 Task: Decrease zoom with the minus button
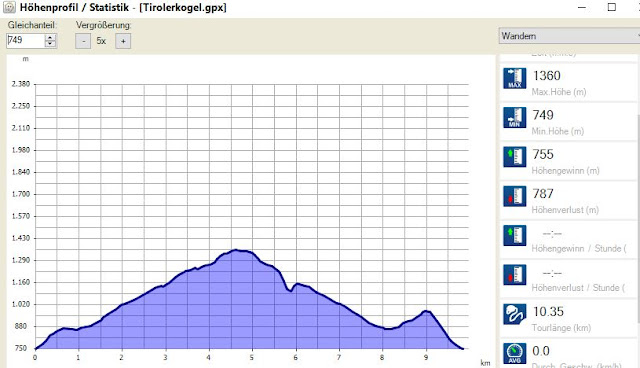[83, 41]
